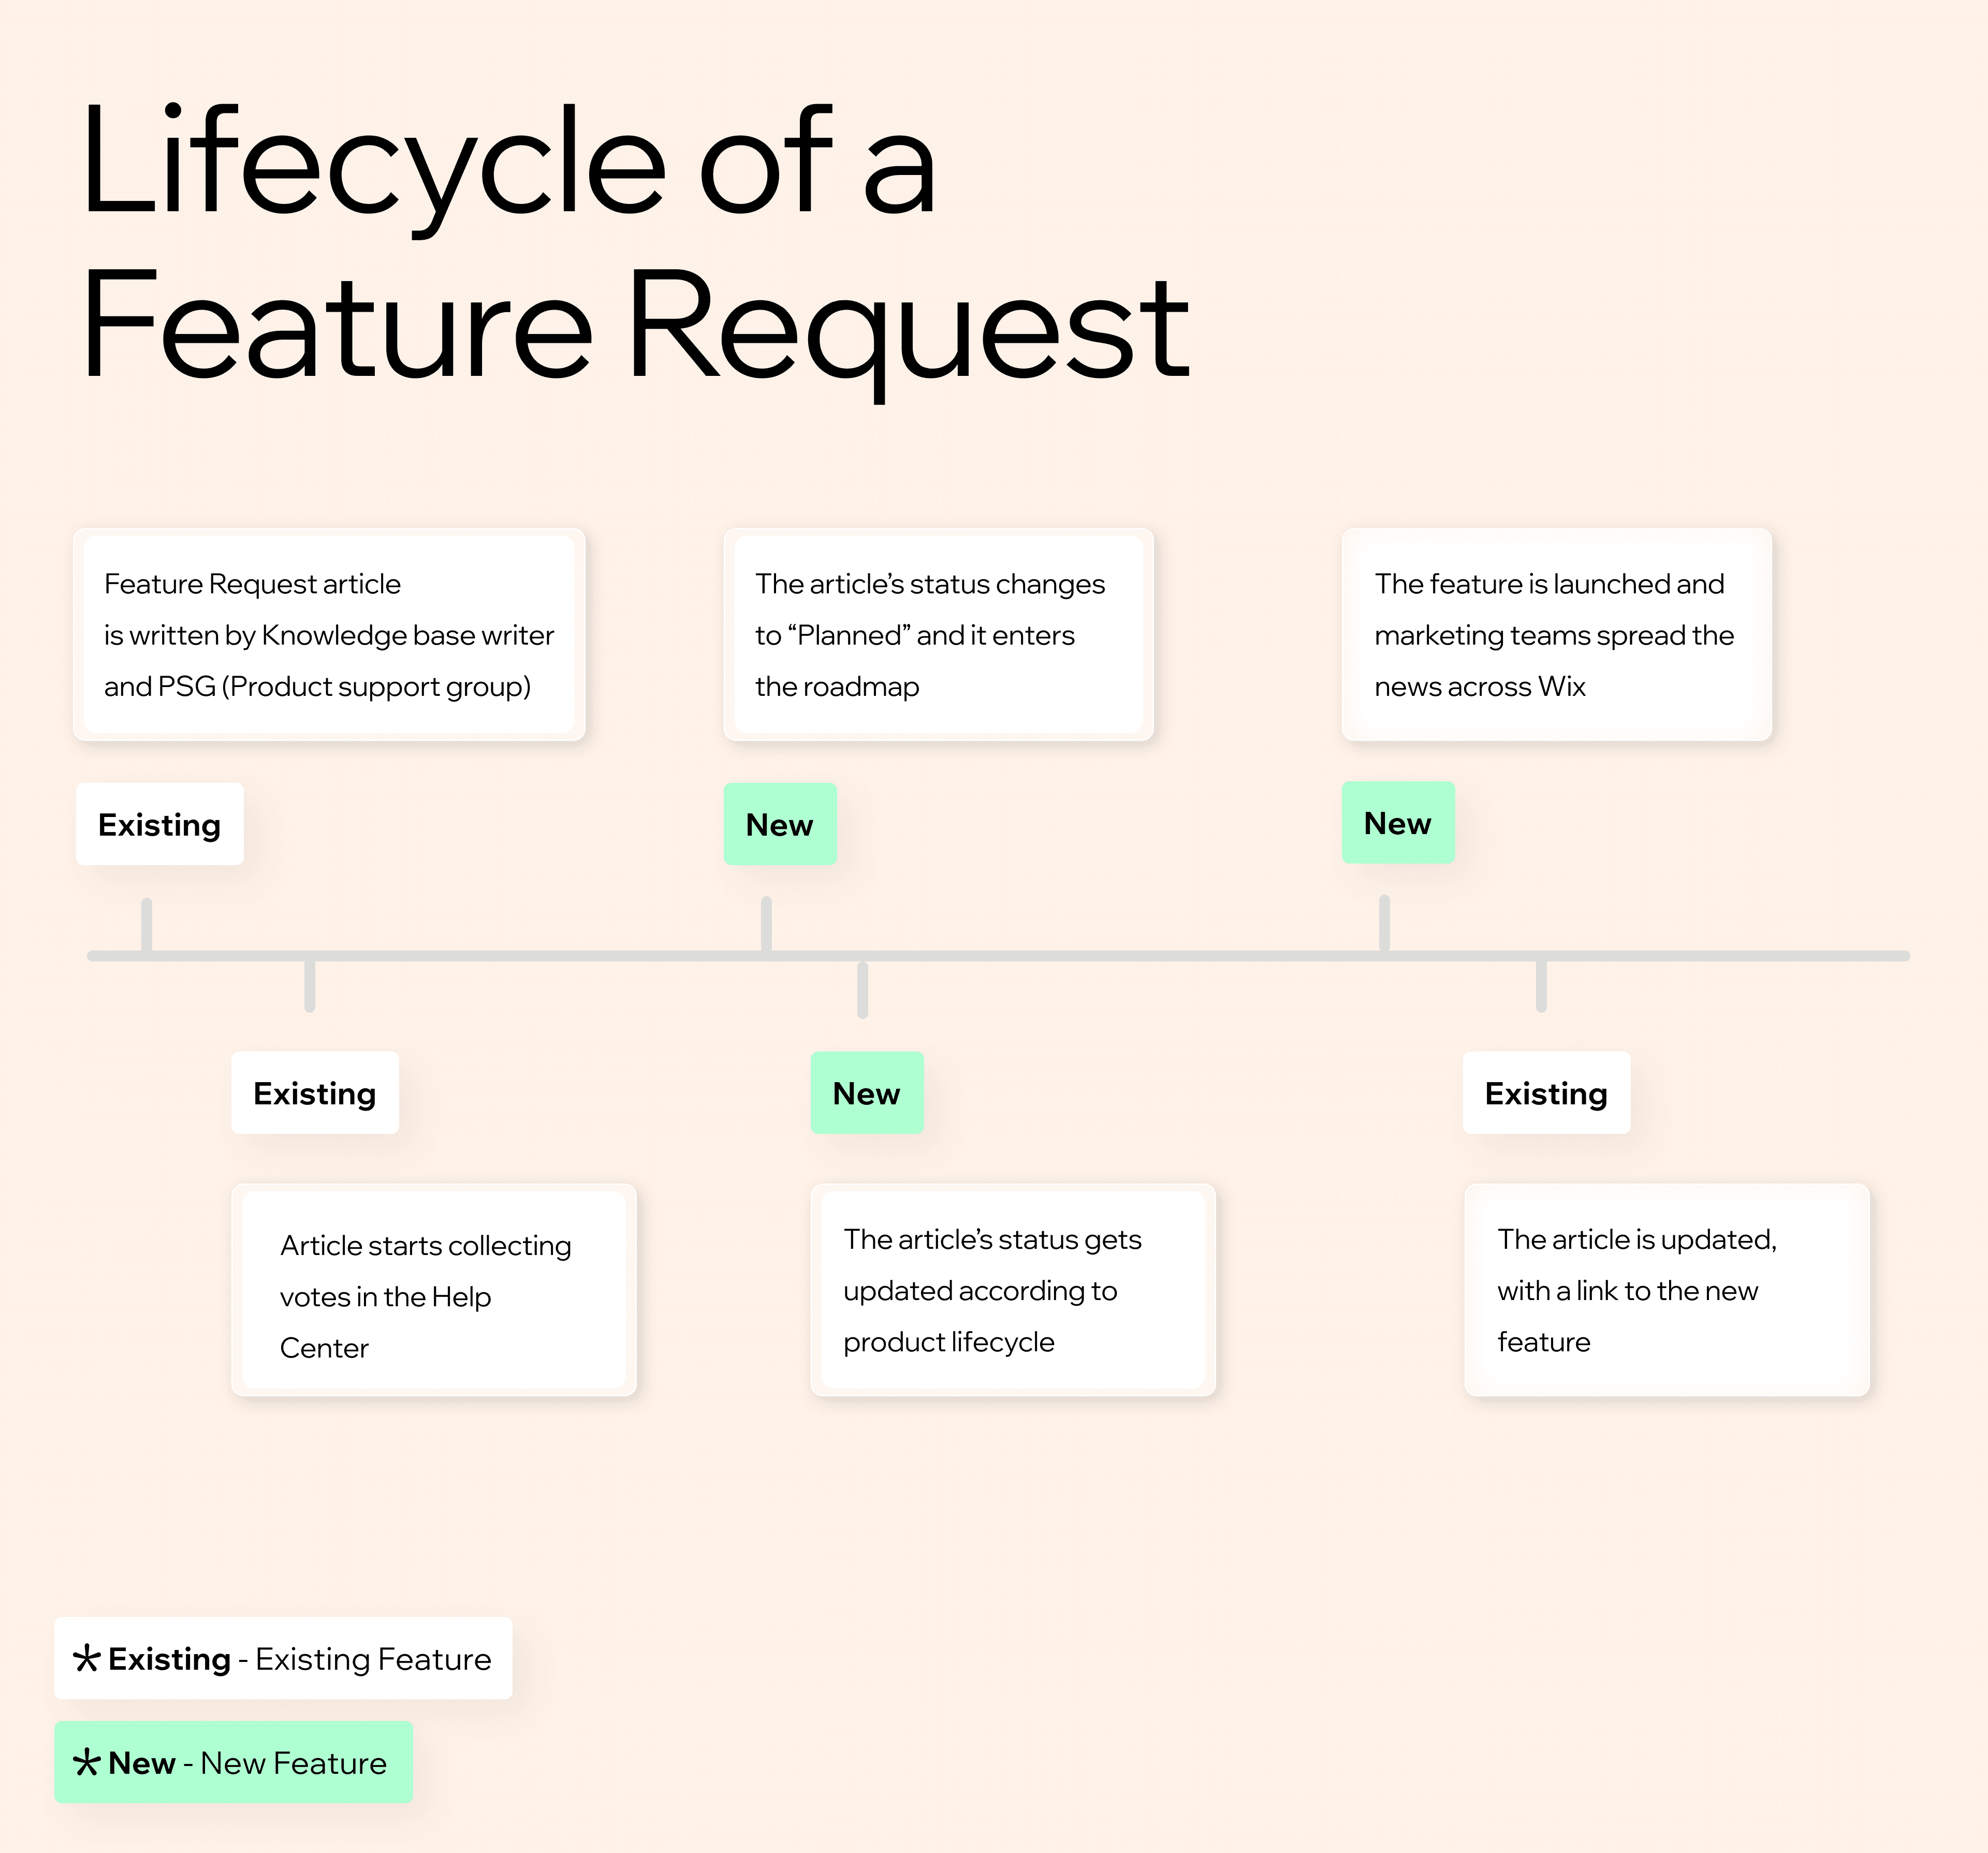Select the link to new feature card
Viewport: 1988px width, 1853px height.
pos(1666,1290)
